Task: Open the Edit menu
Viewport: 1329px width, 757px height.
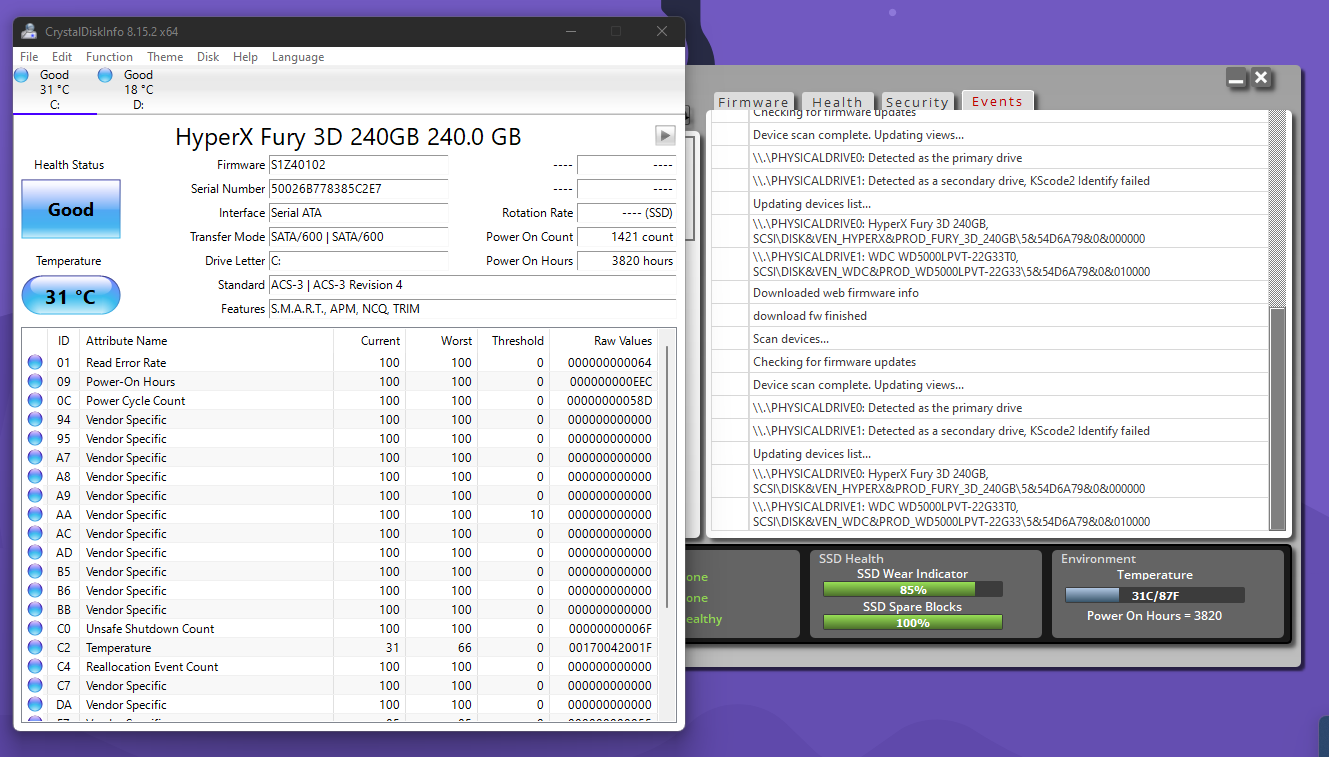Action: pos(62,57)
